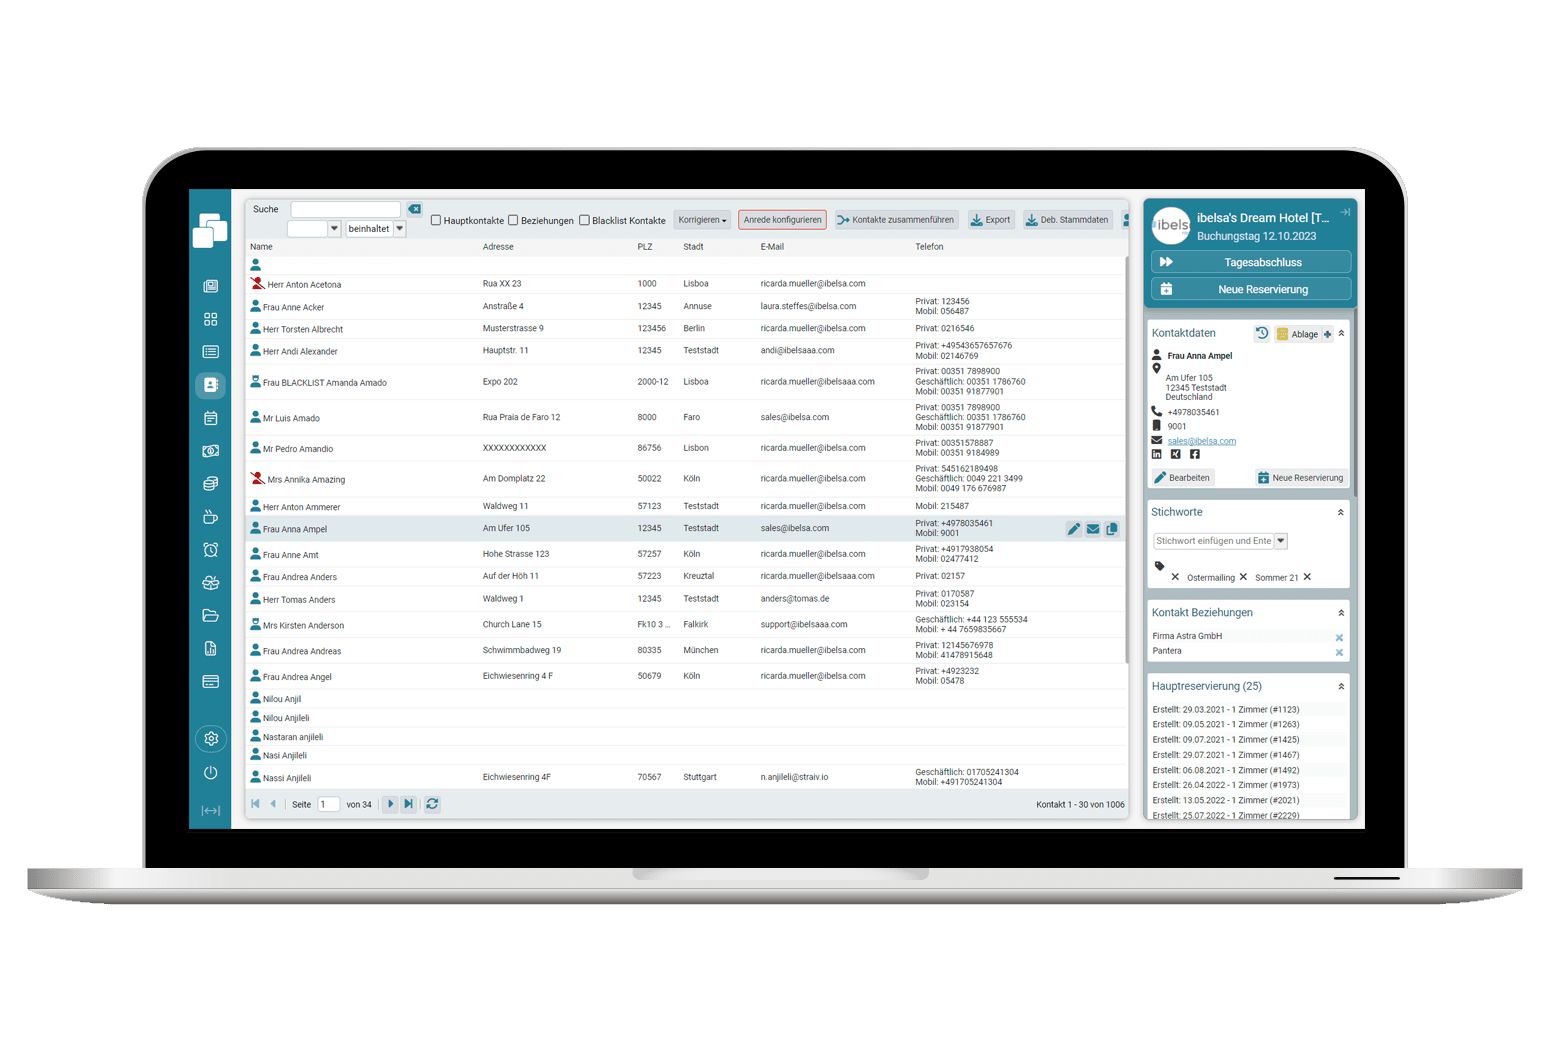Jump to last page of contacts
The image size is (1552, 1051).
pos(409,804)
